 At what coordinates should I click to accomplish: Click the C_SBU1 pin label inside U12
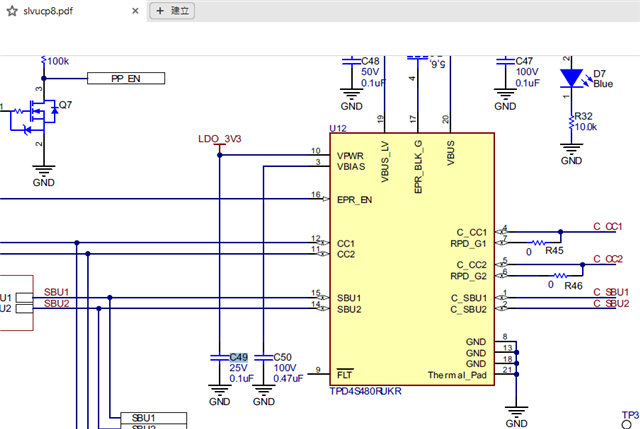pyautogui.click(x=469, y=298)
